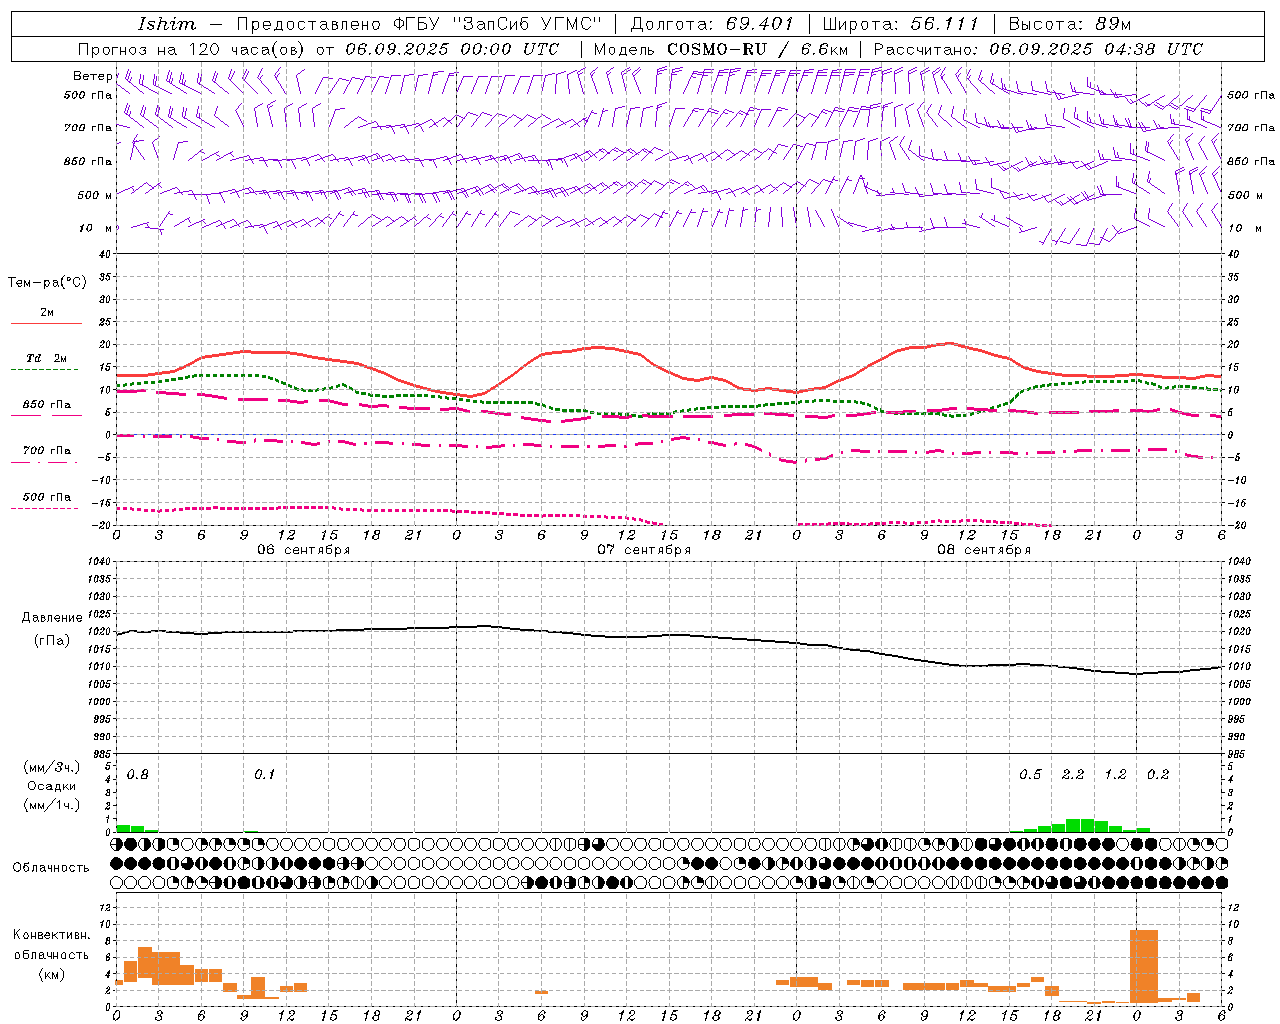1280x1024 pixels.
Task: Click the calculation time "Рассчитано: 06.09.2025 04:38 UTC"
Action: click(x=1038, y=49)
